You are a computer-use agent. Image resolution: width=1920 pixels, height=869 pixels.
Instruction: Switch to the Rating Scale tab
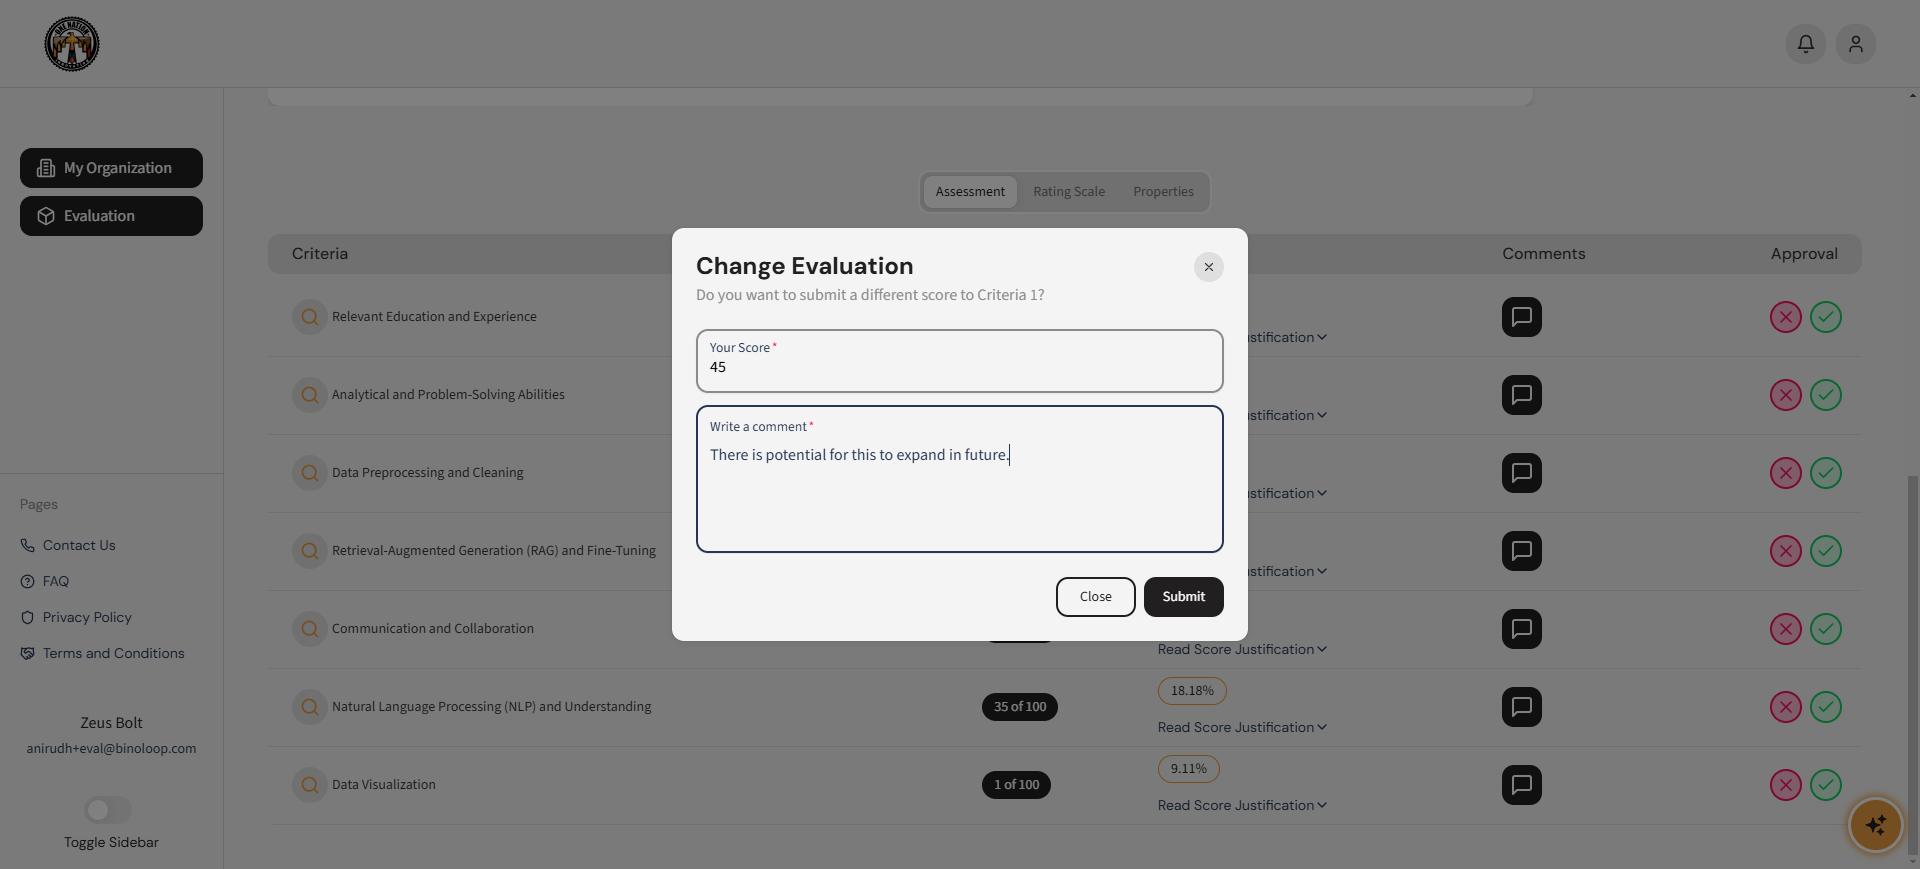coord(1069,192)
